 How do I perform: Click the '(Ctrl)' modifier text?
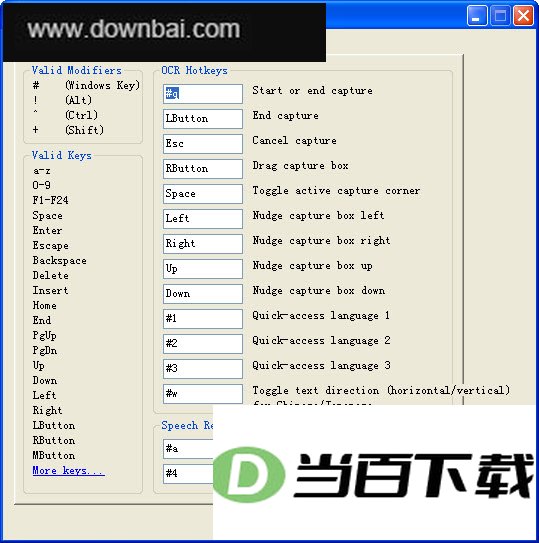[x=82, y=115]
